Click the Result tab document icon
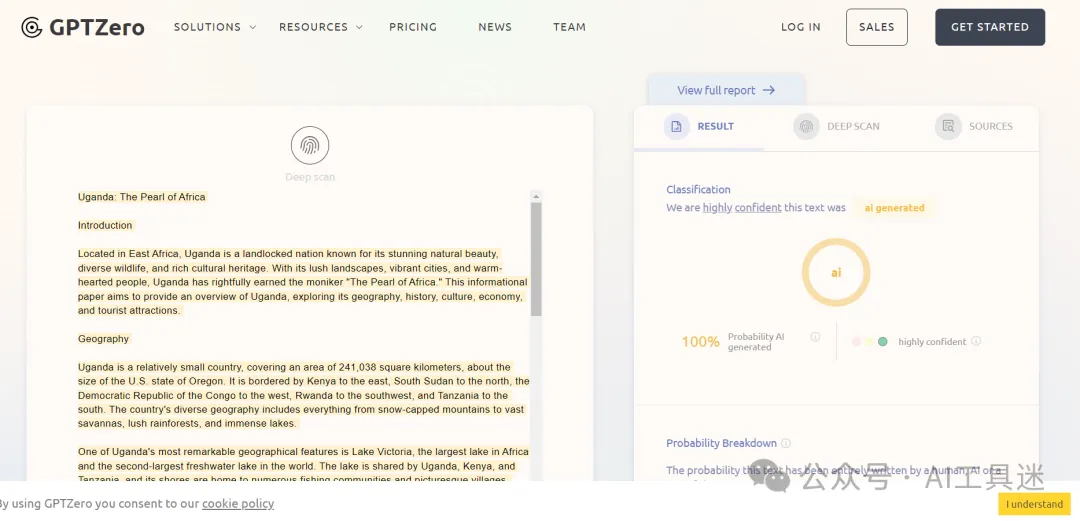This screenshot has width=1080, height=521. pos(677,127)
